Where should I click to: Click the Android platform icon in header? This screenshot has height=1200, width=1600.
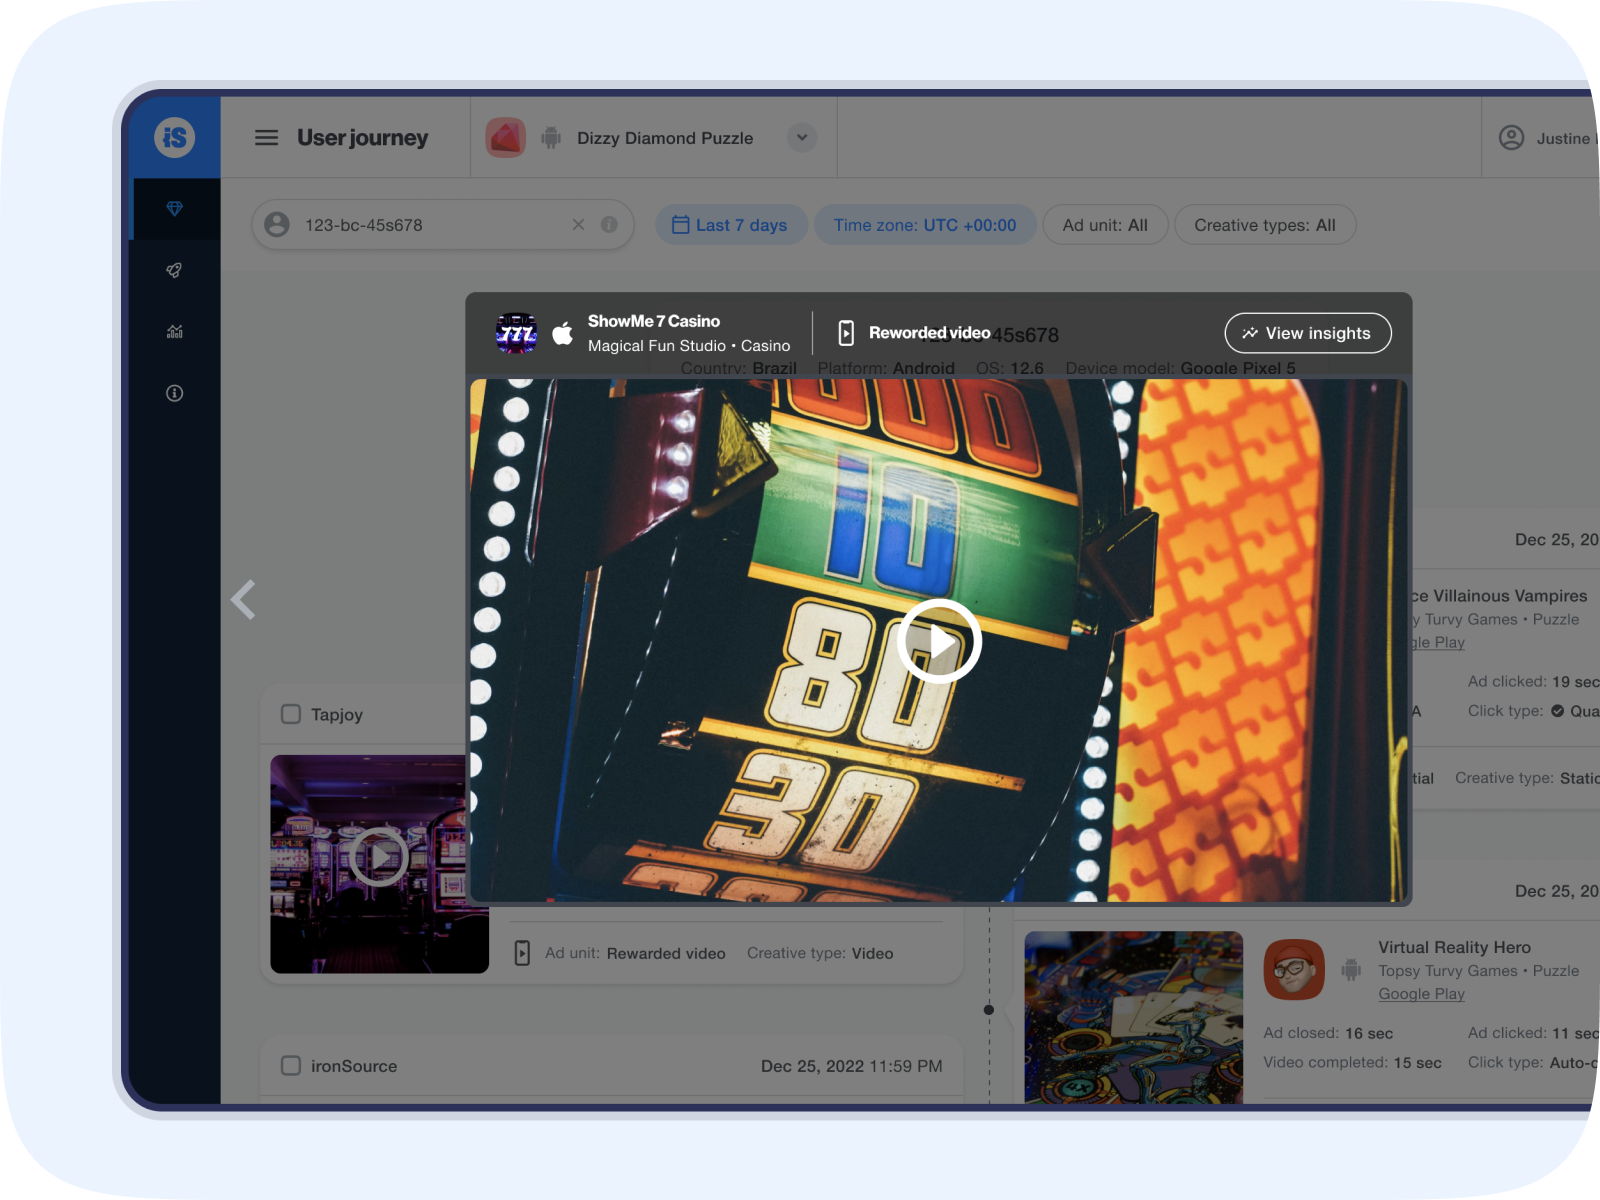pyautogui.click(x=551, y=138)
